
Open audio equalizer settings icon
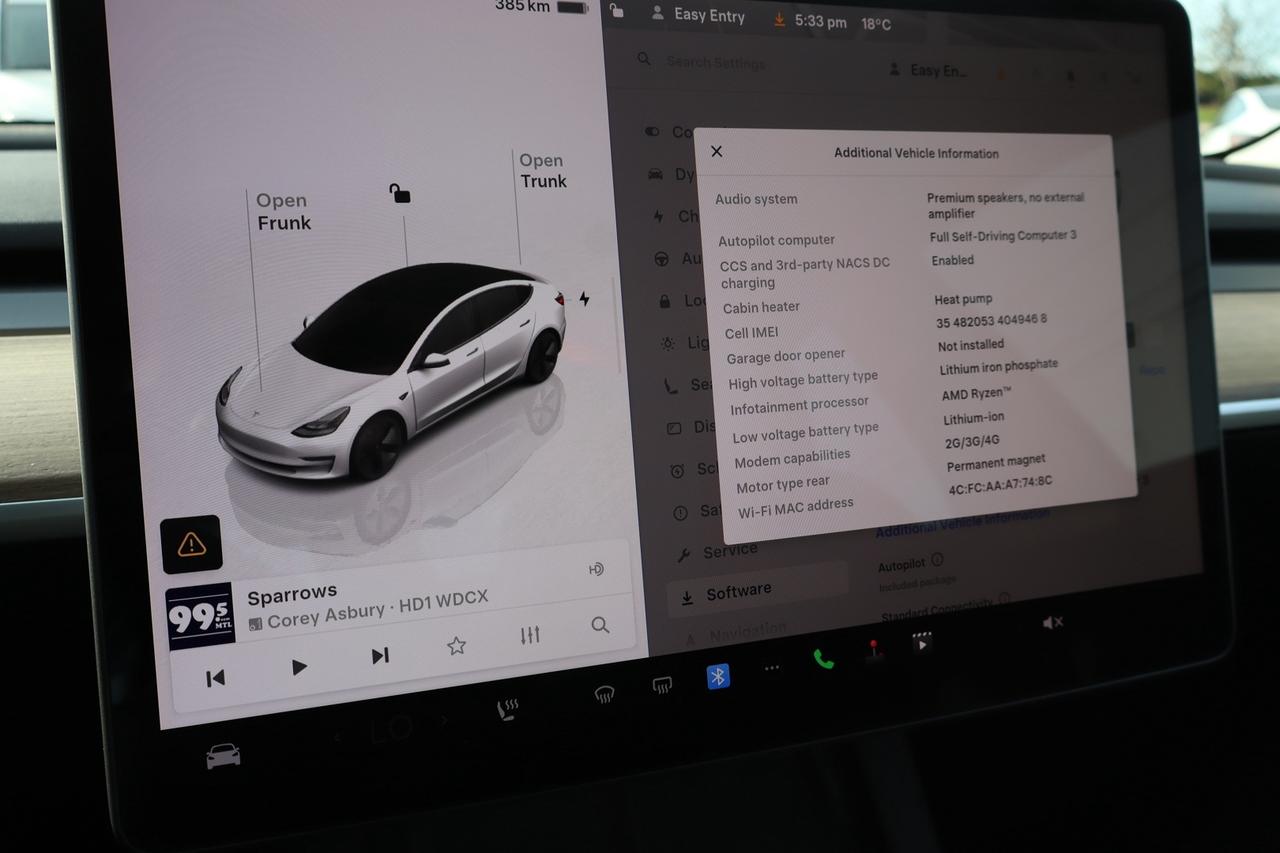[x=530, y=635]
